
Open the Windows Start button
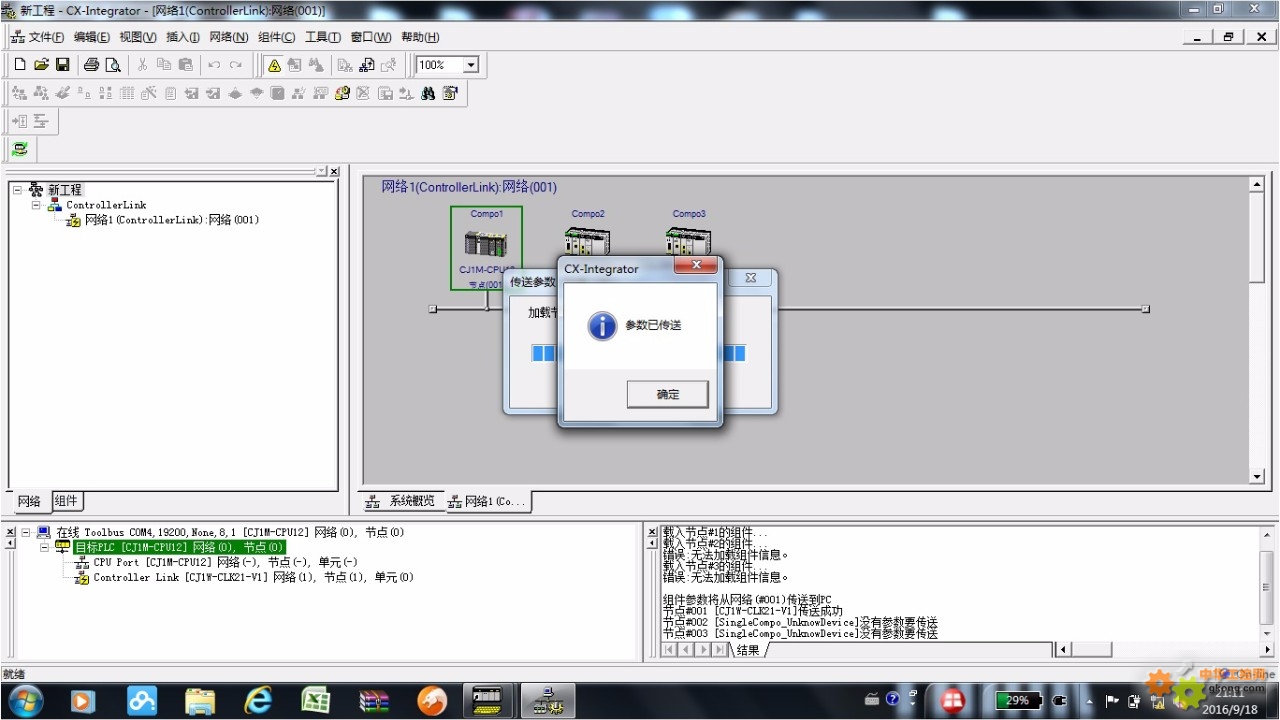(25, 701)
